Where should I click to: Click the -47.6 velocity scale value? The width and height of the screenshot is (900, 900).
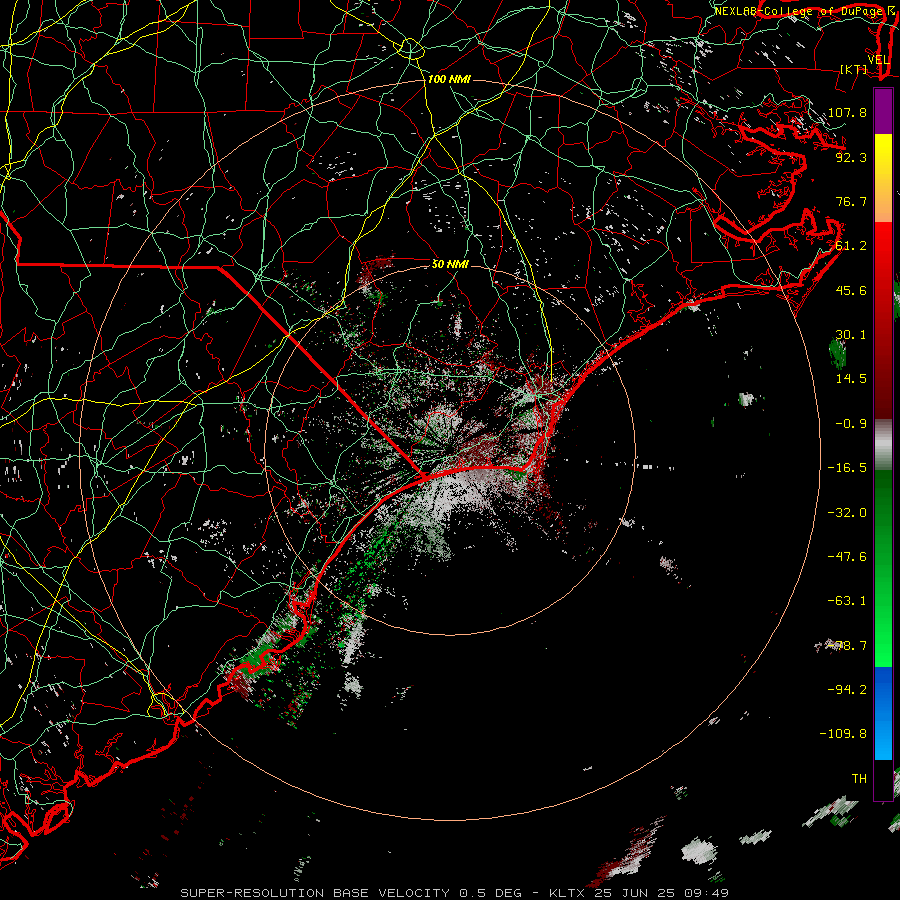coord(847,557)
